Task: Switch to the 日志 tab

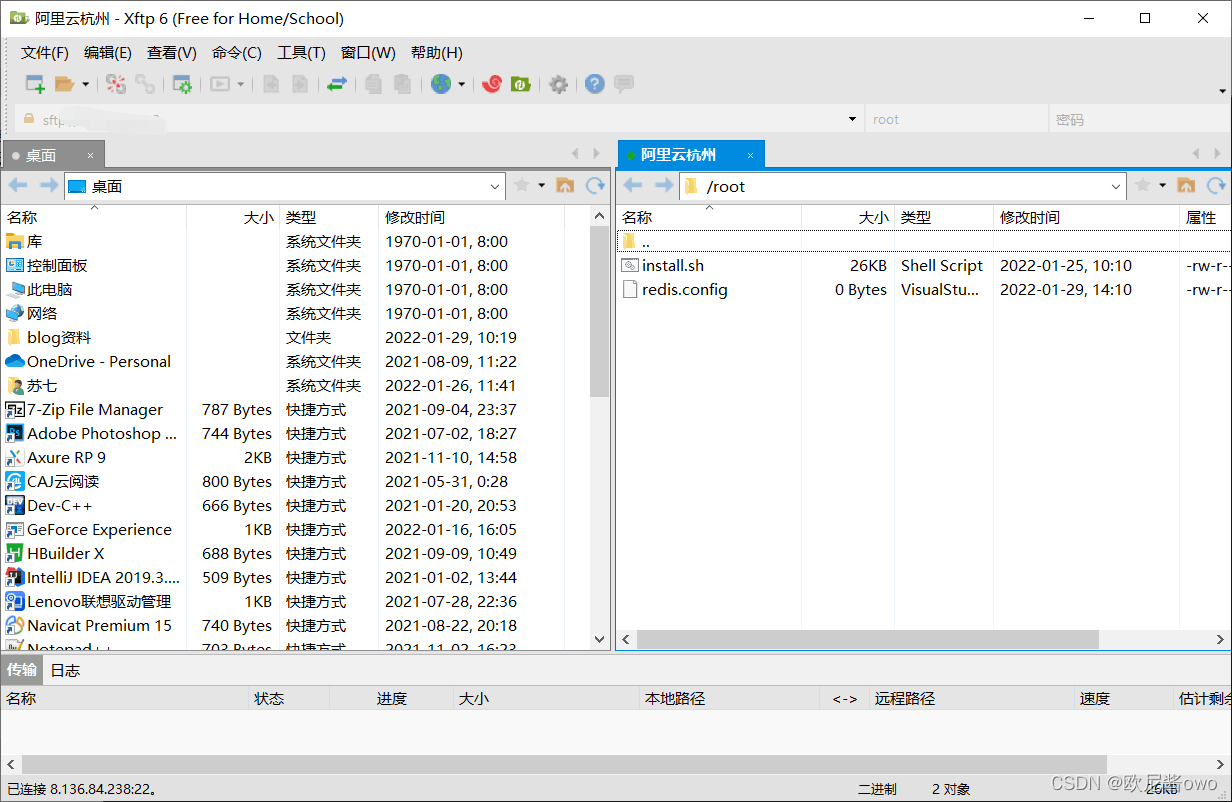Action: [x=64, y=670]
